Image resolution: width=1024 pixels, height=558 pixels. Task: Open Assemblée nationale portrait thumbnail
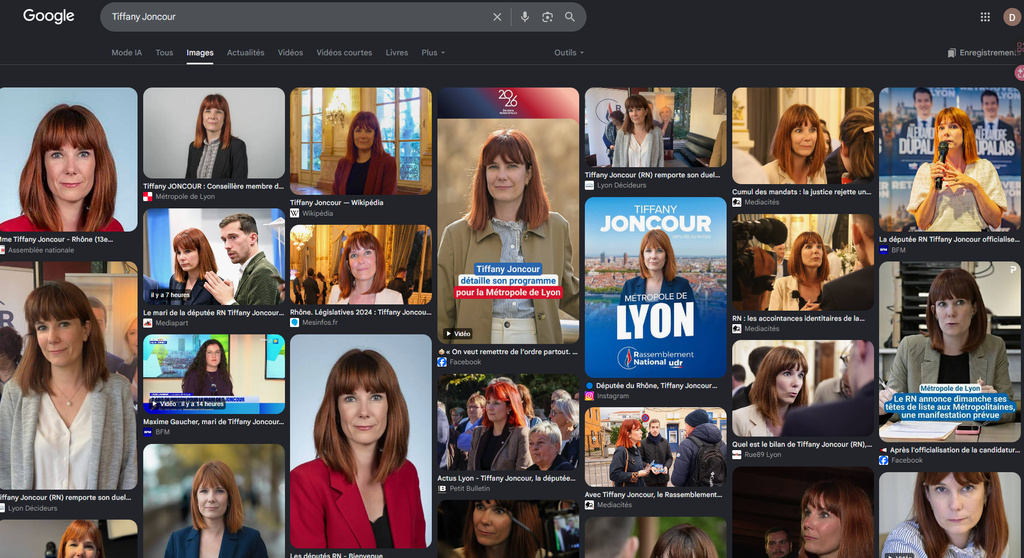coord(68,159)
